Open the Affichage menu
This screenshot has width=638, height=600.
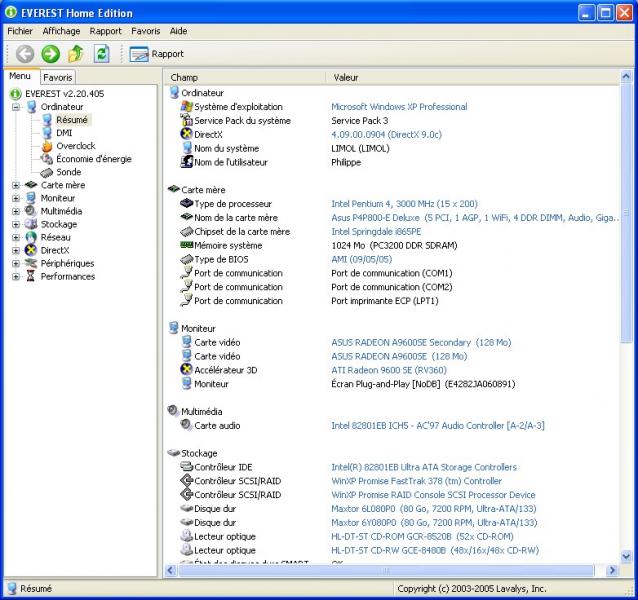[61, 31]
